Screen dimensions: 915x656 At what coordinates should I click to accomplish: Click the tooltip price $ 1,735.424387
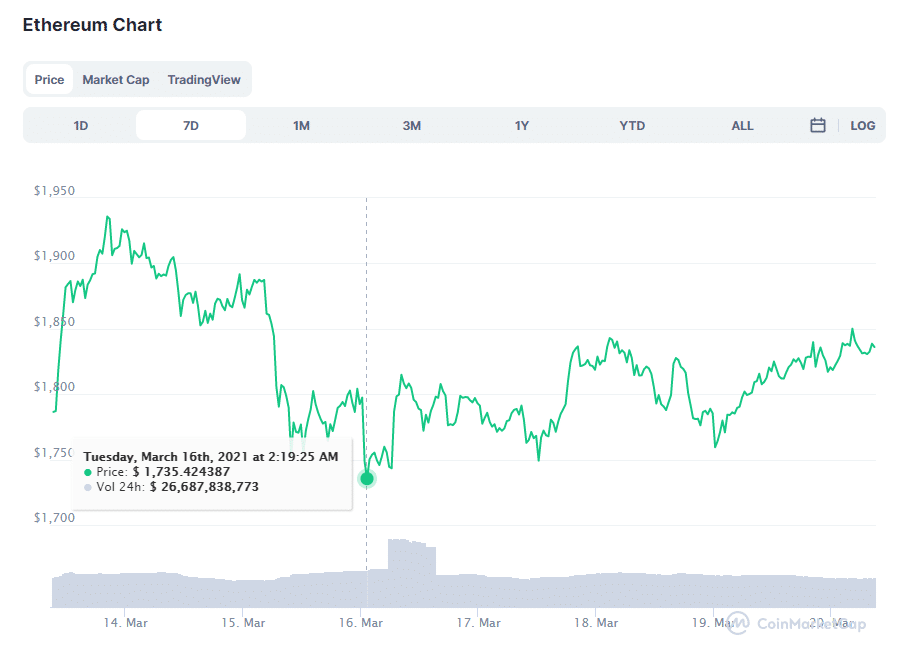181,472
